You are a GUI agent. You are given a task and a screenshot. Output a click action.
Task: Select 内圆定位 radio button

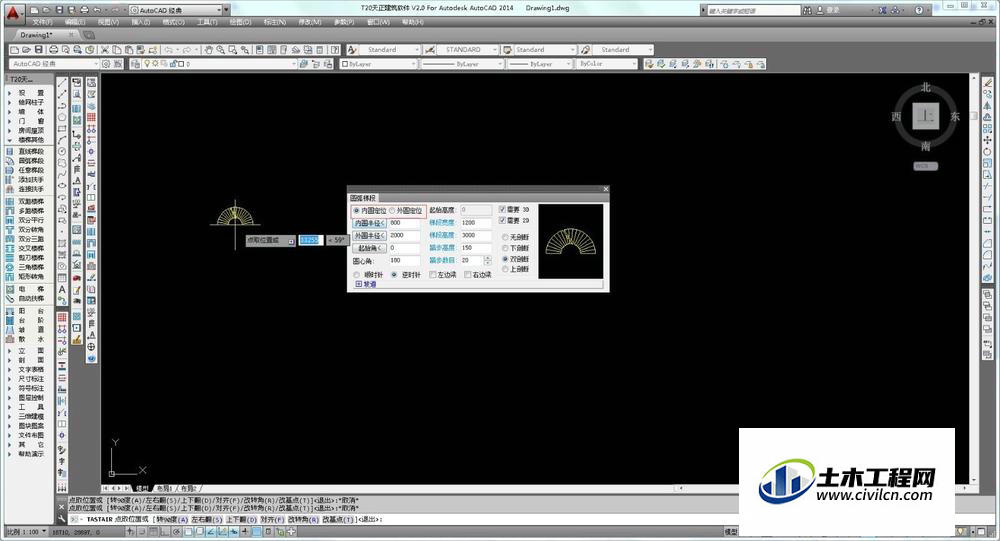[357, 211]
